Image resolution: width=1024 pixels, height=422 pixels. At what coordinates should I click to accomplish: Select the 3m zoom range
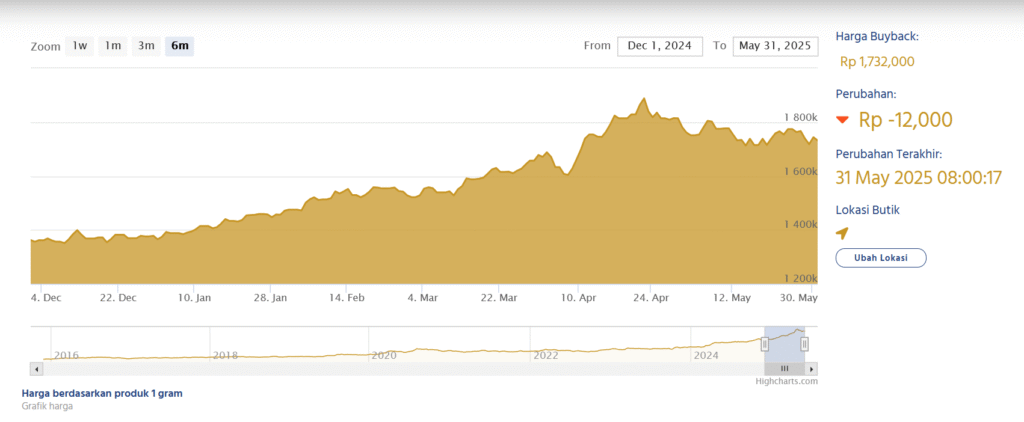coord(146,46)
